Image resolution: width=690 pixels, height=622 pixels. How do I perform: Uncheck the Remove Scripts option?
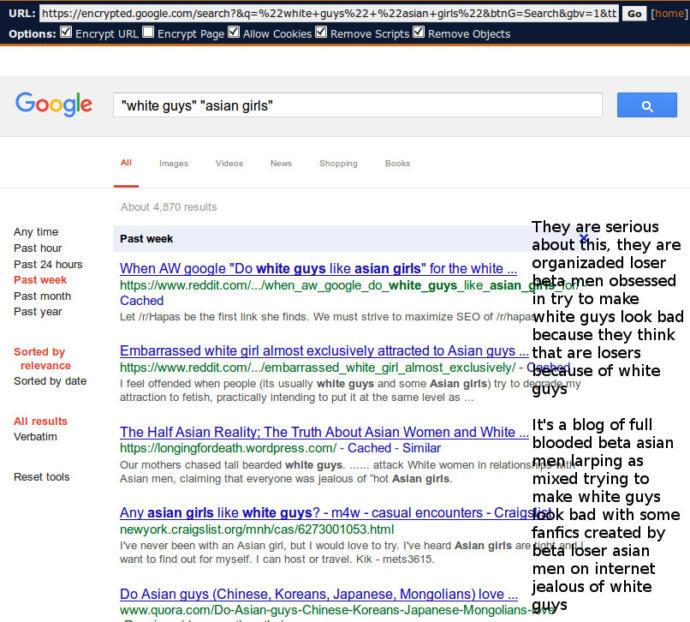coord(321,32)
